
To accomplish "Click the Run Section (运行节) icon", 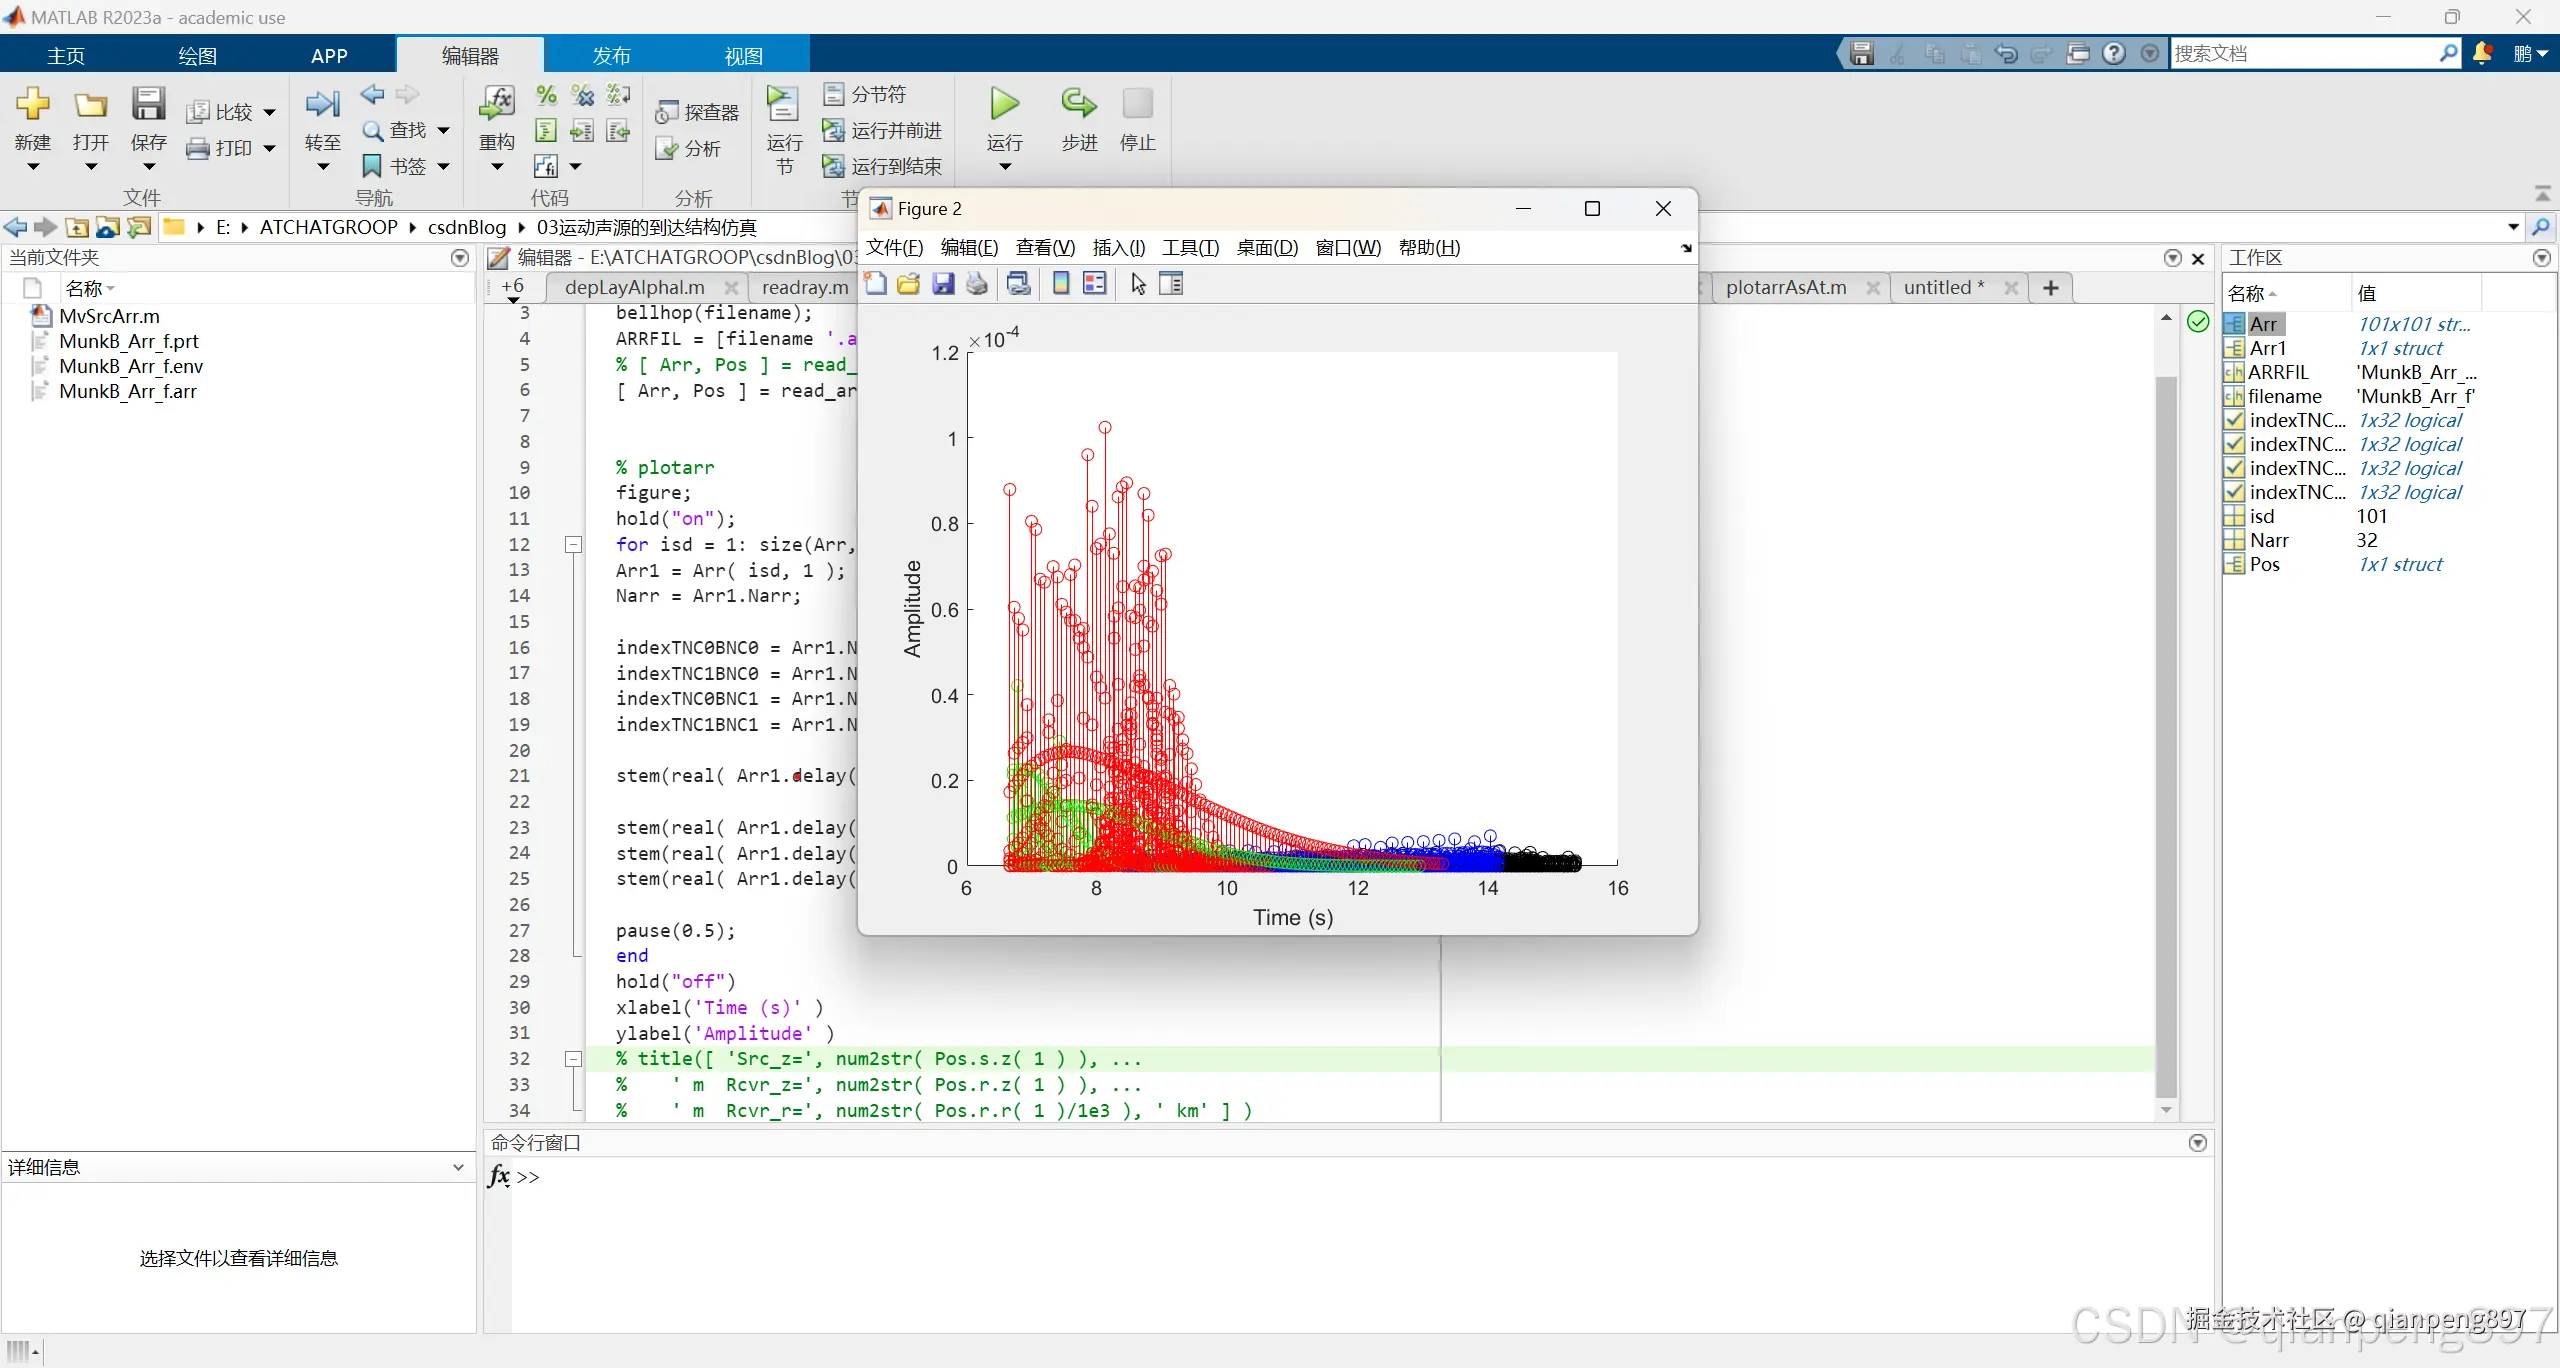I will 783,104.
